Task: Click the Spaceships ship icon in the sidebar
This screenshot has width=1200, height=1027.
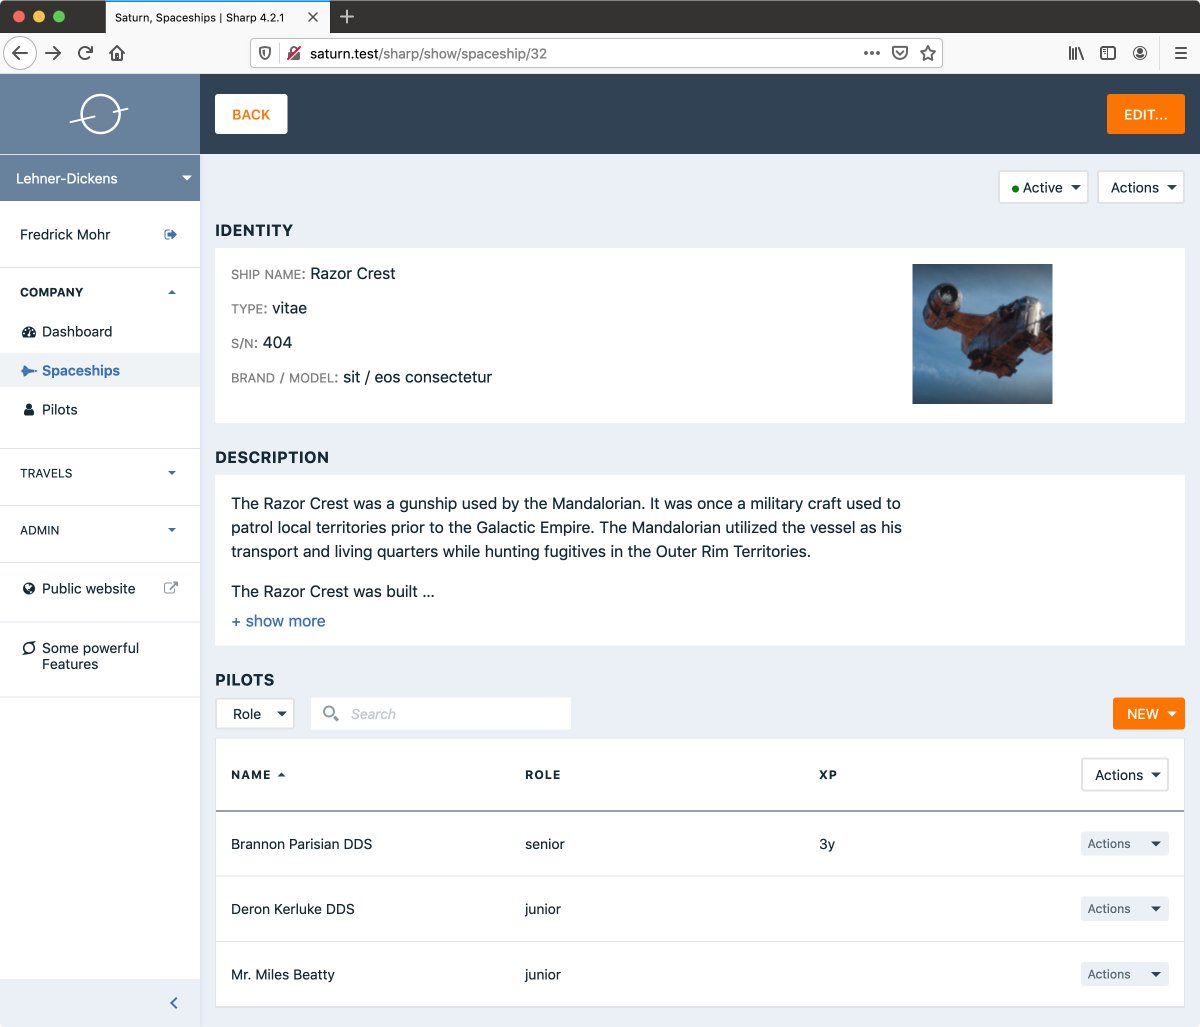Action: point(29,371)
